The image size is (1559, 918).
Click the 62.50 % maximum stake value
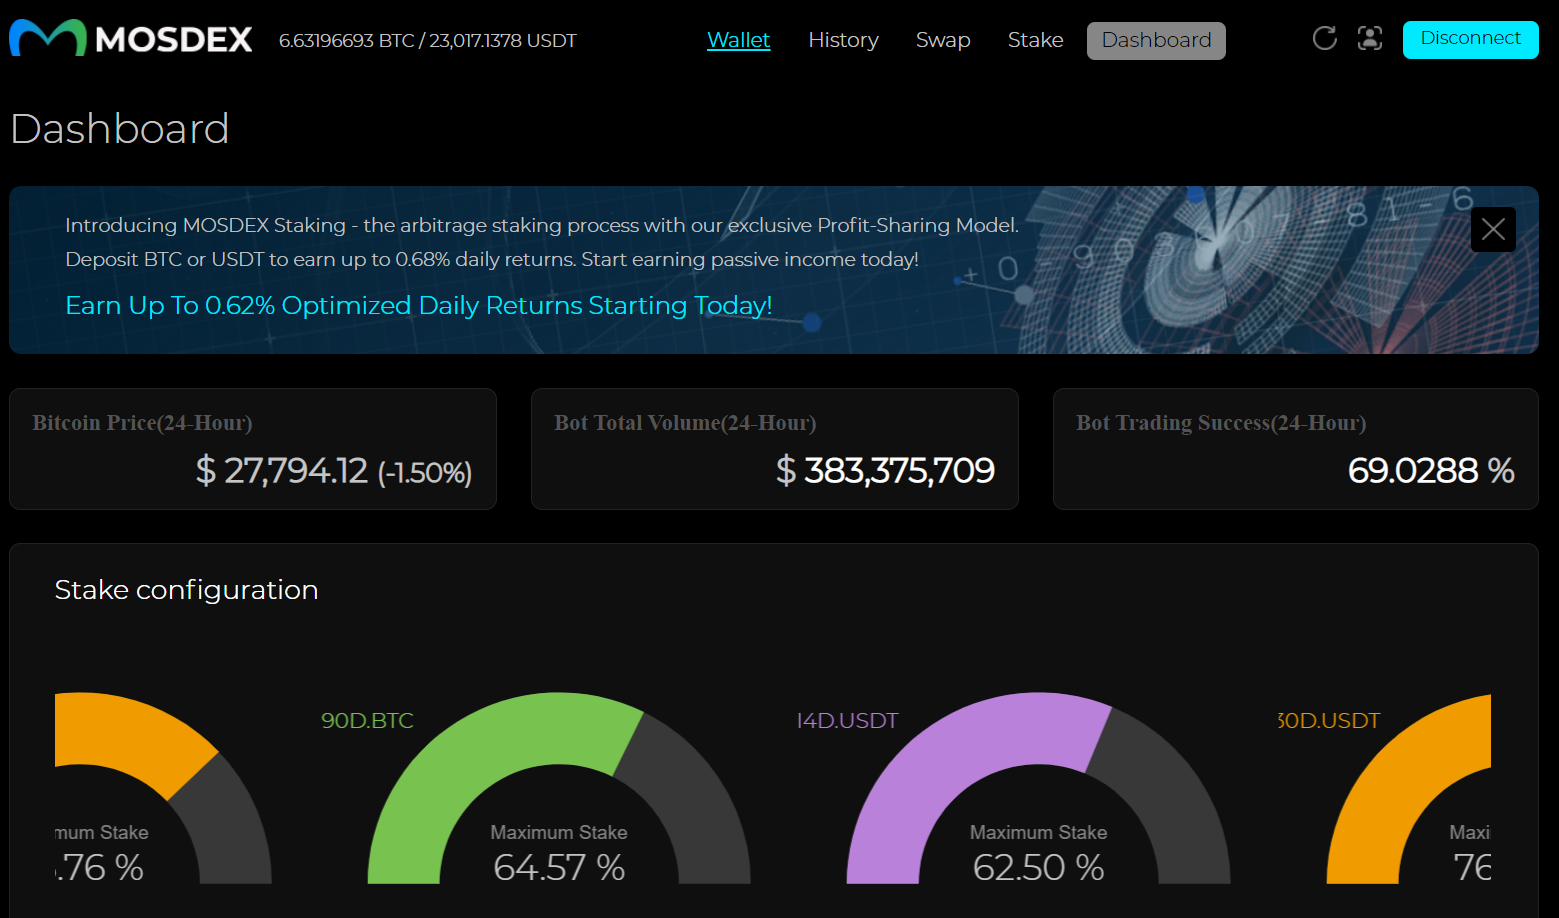point(1038,867)
